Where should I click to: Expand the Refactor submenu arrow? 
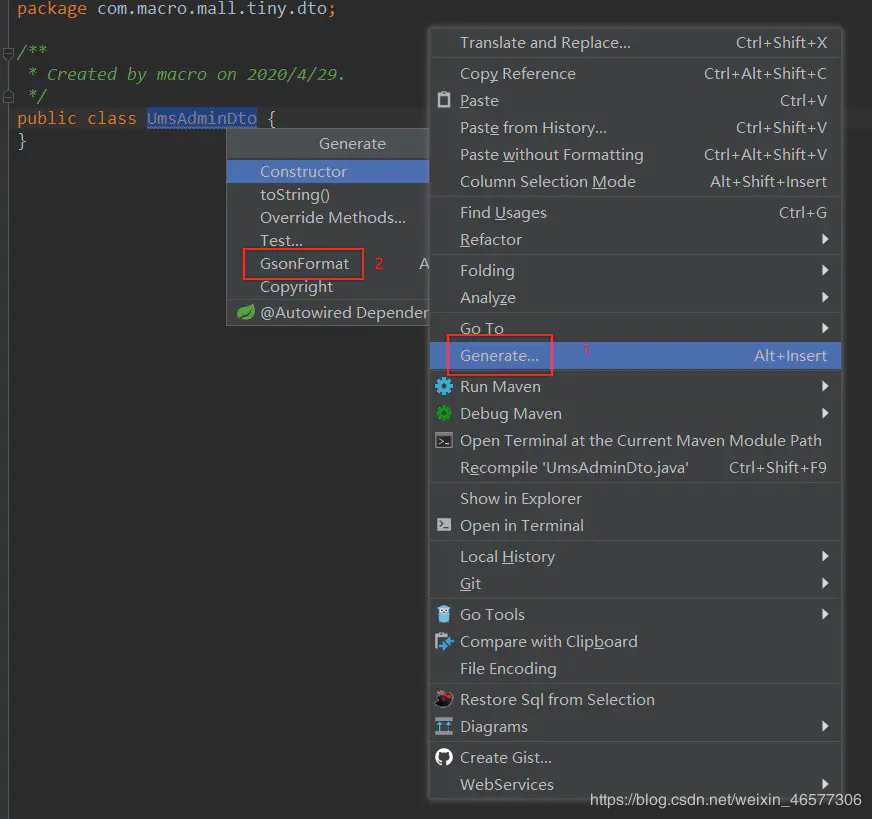click(x=825, y=239)
